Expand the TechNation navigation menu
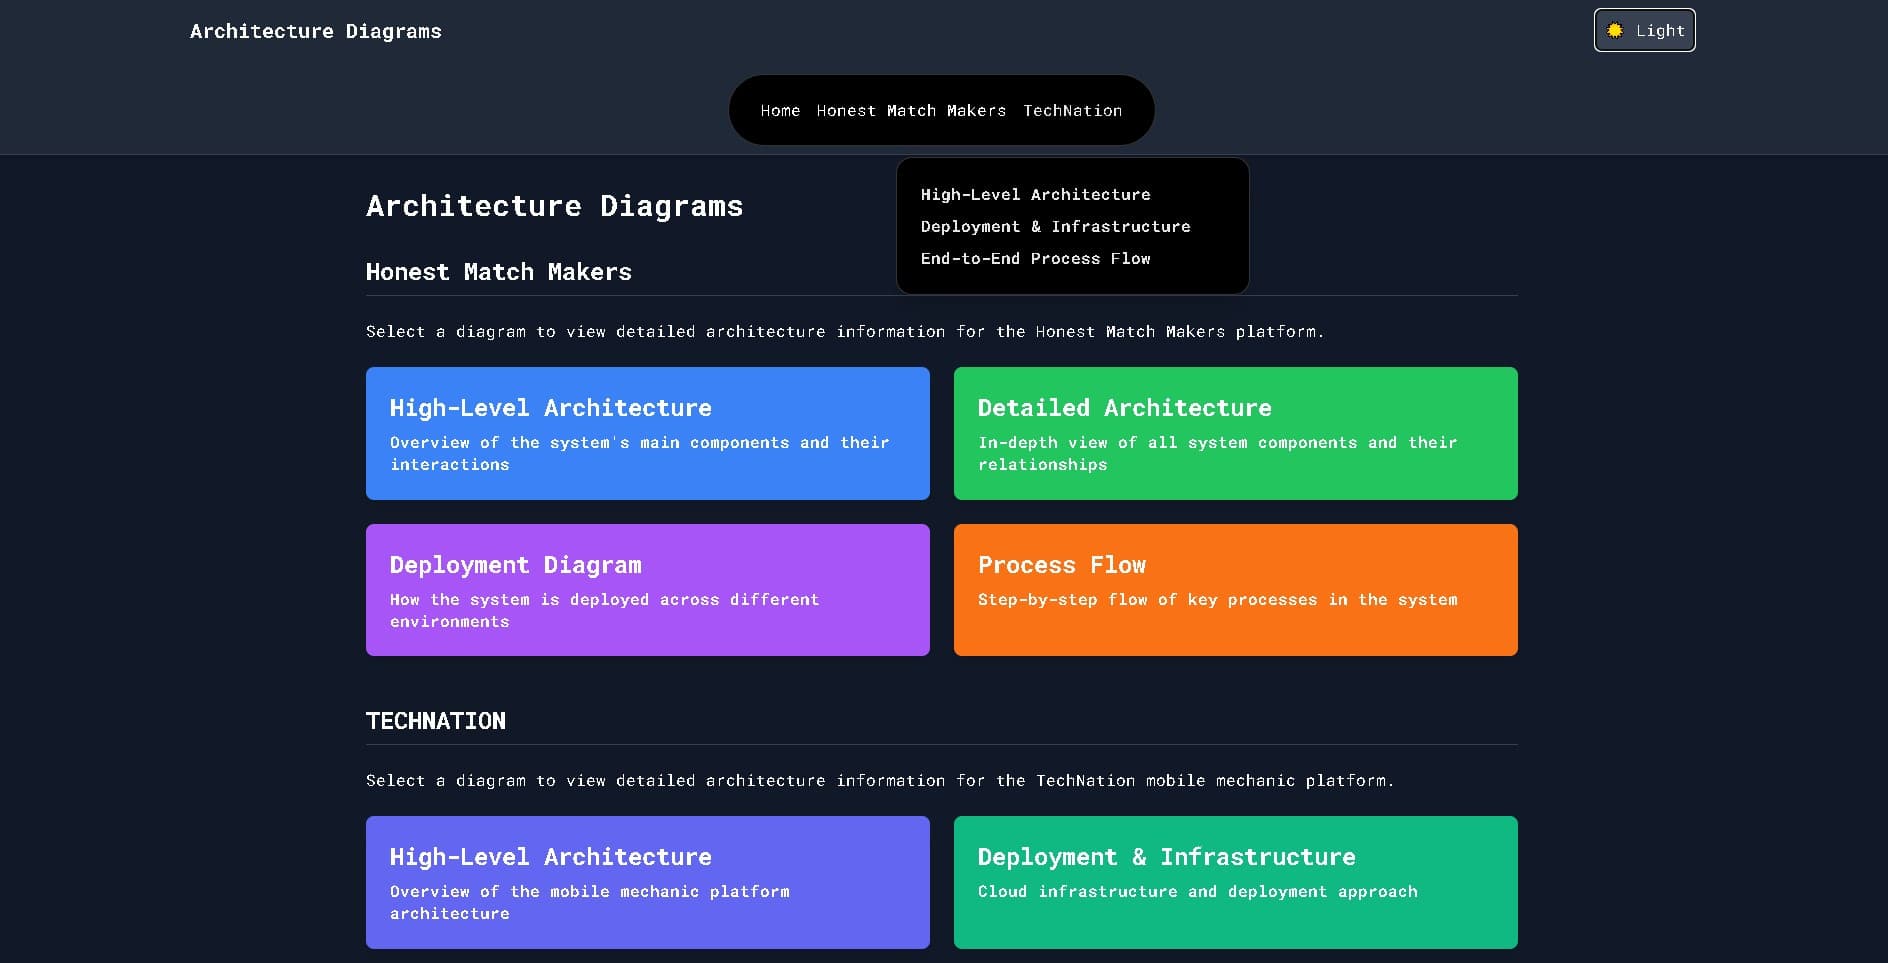The width and height of the screenshot is (1888, 963). click(1072, 110)
